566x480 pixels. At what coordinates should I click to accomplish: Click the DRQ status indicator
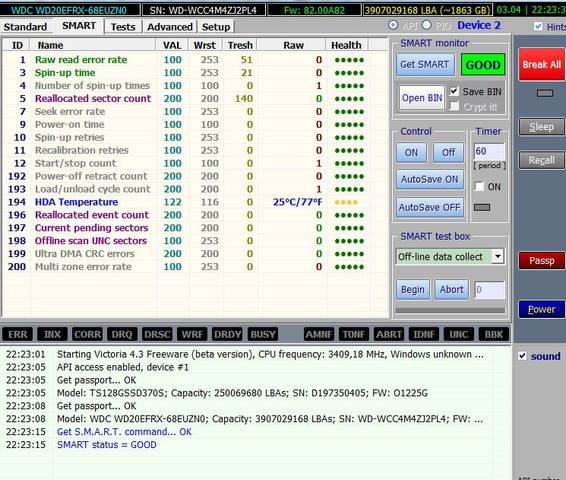[x=122, y=335]
